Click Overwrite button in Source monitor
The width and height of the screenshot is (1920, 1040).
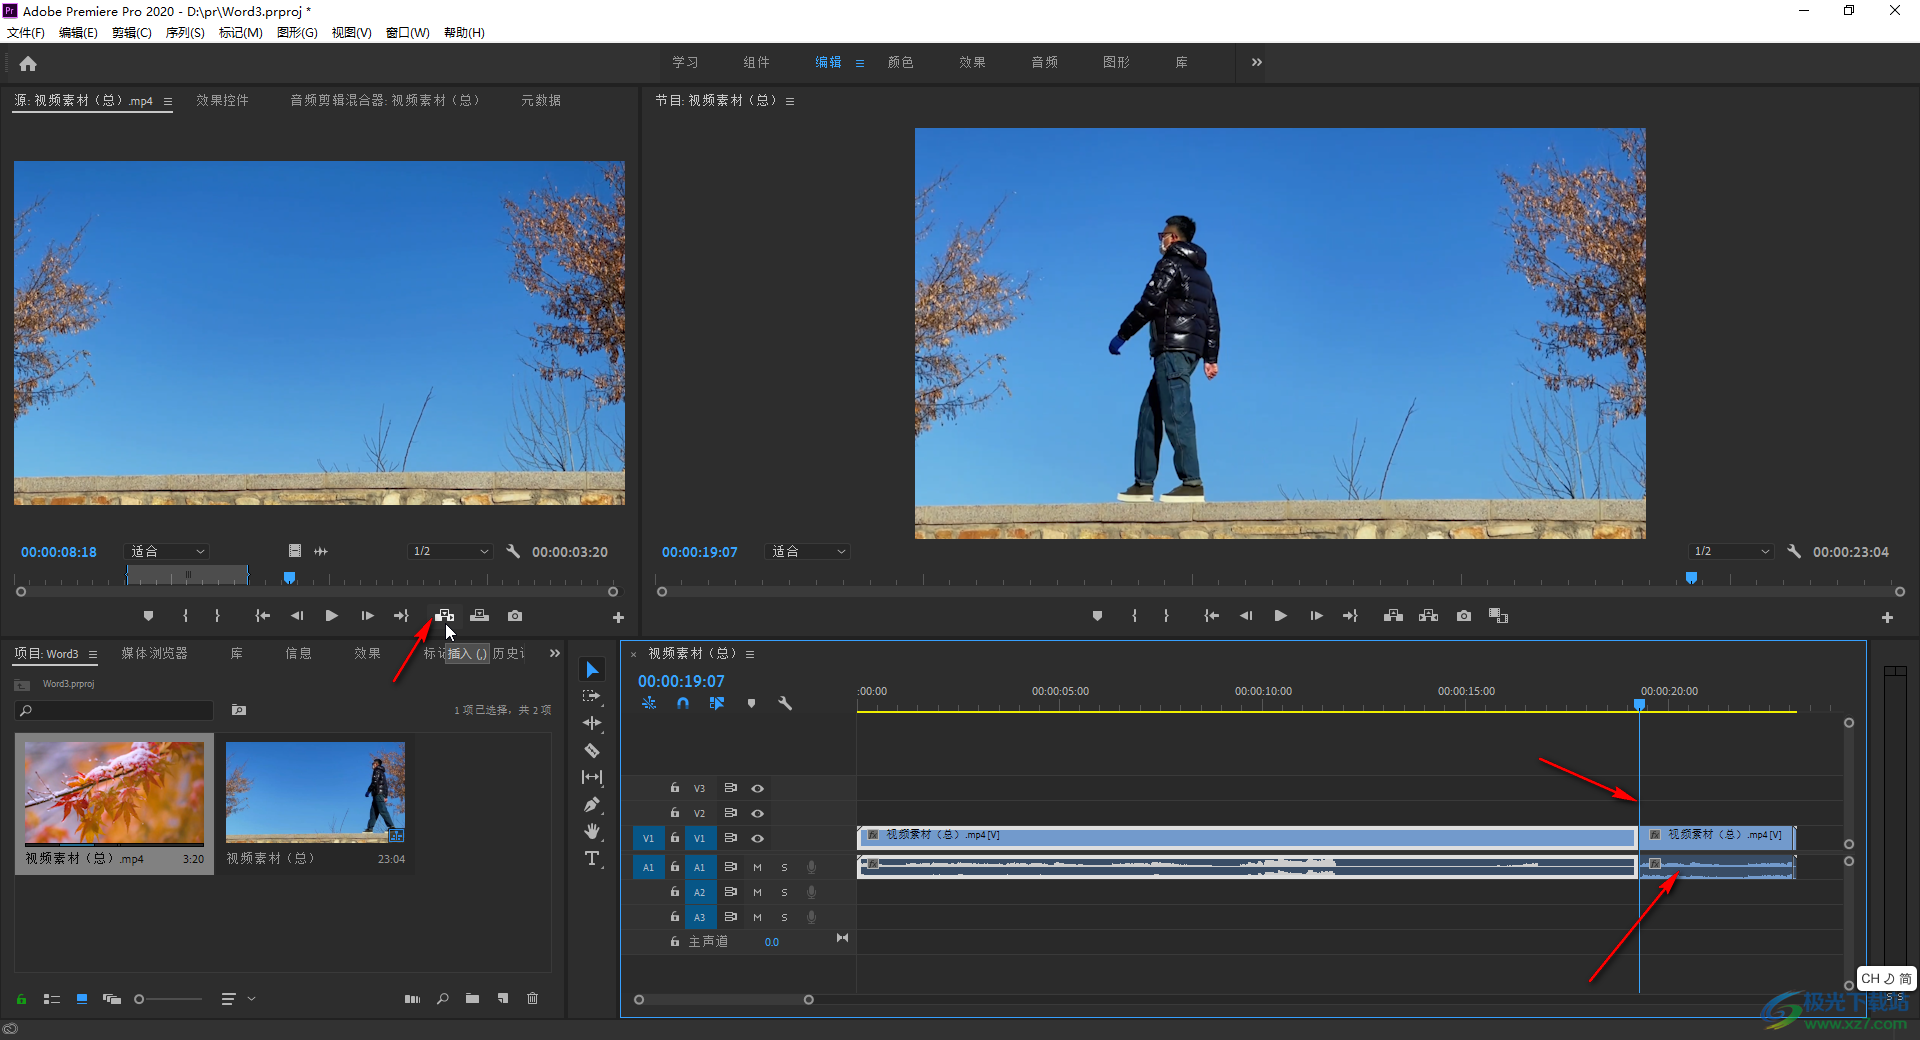point(480,616)
